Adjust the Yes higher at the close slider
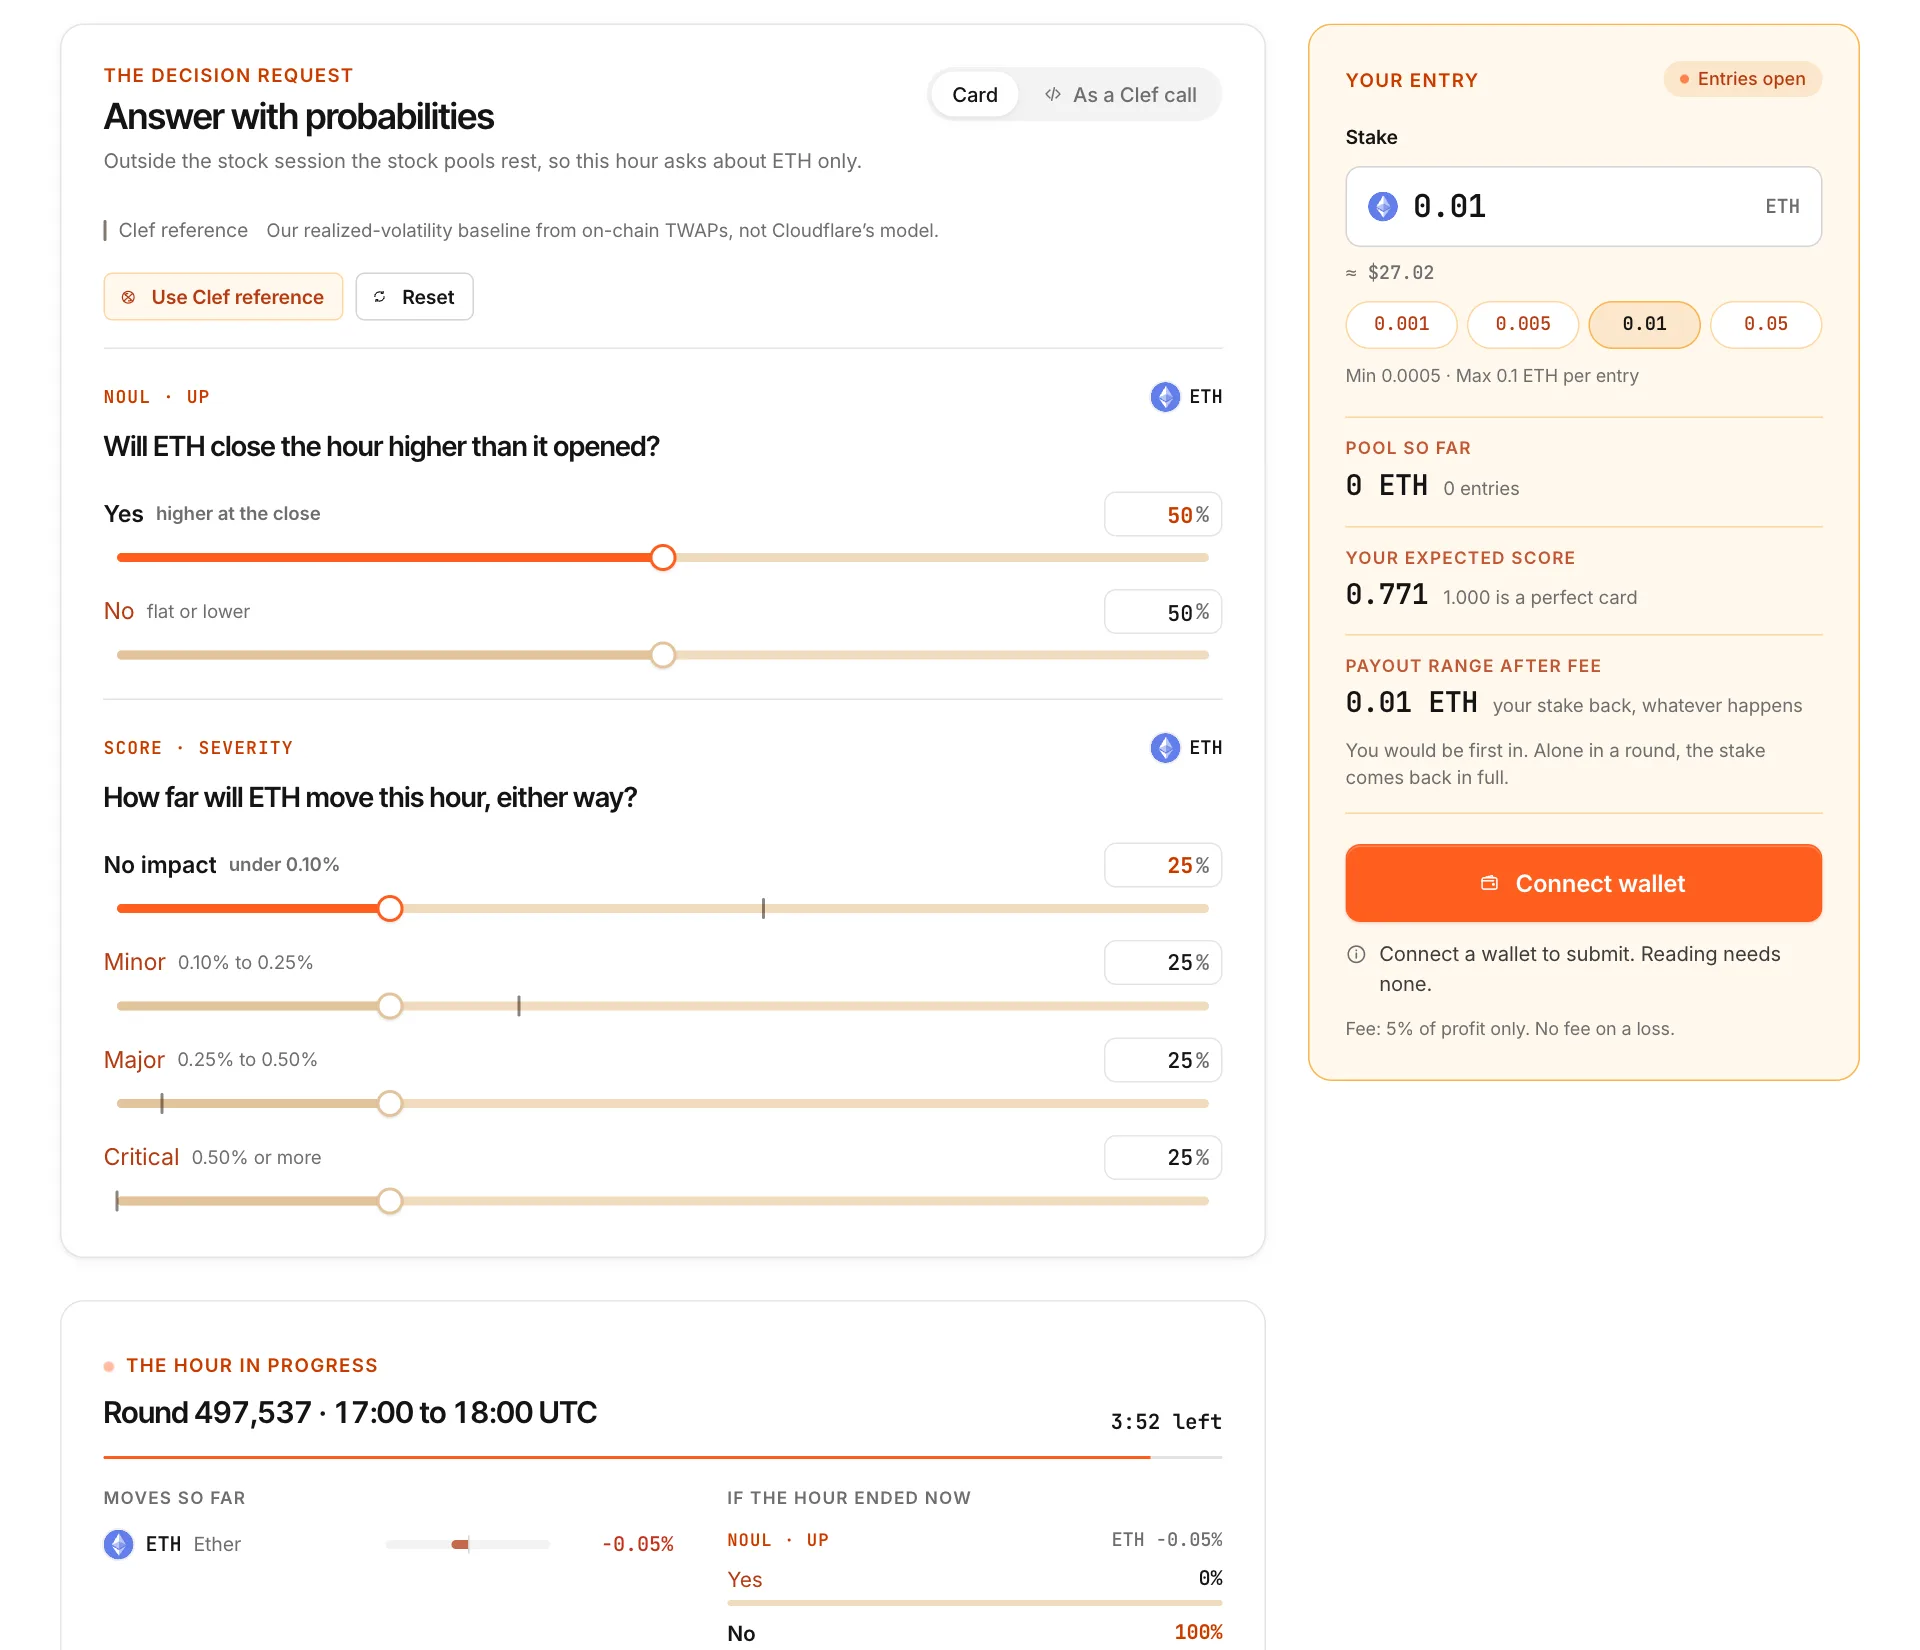The width and height of the screenshot is (1920, 1650). click(662, 558)
